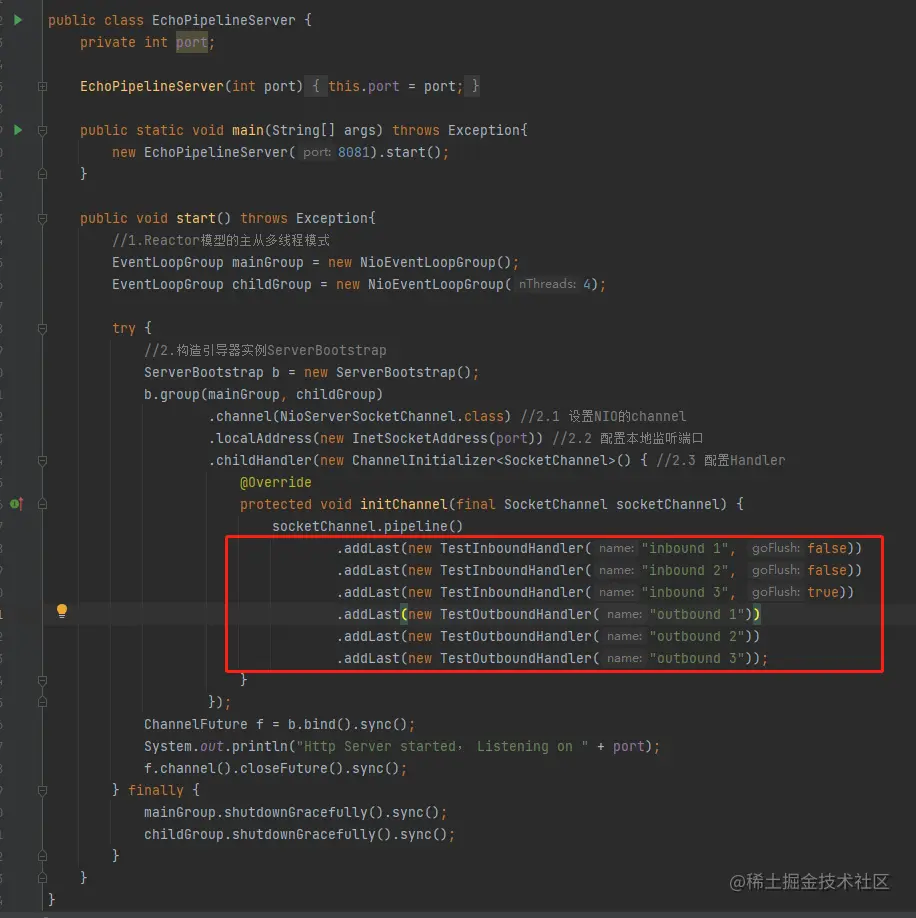Click 'InetSocketAddress' in localAddress call
Image resolution: width=916 pixels, height=918 pixels.
[420, 439]
